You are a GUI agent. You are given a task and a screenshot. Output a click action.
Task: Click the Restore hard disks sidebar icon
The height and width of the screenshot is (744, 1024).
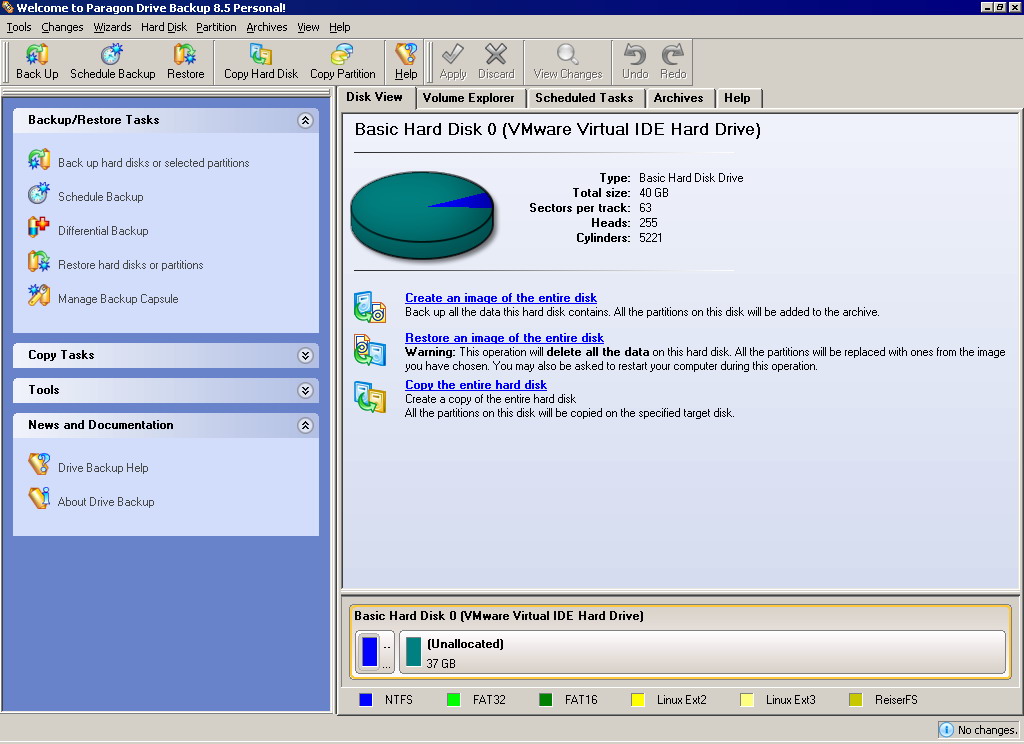(39, 261)
